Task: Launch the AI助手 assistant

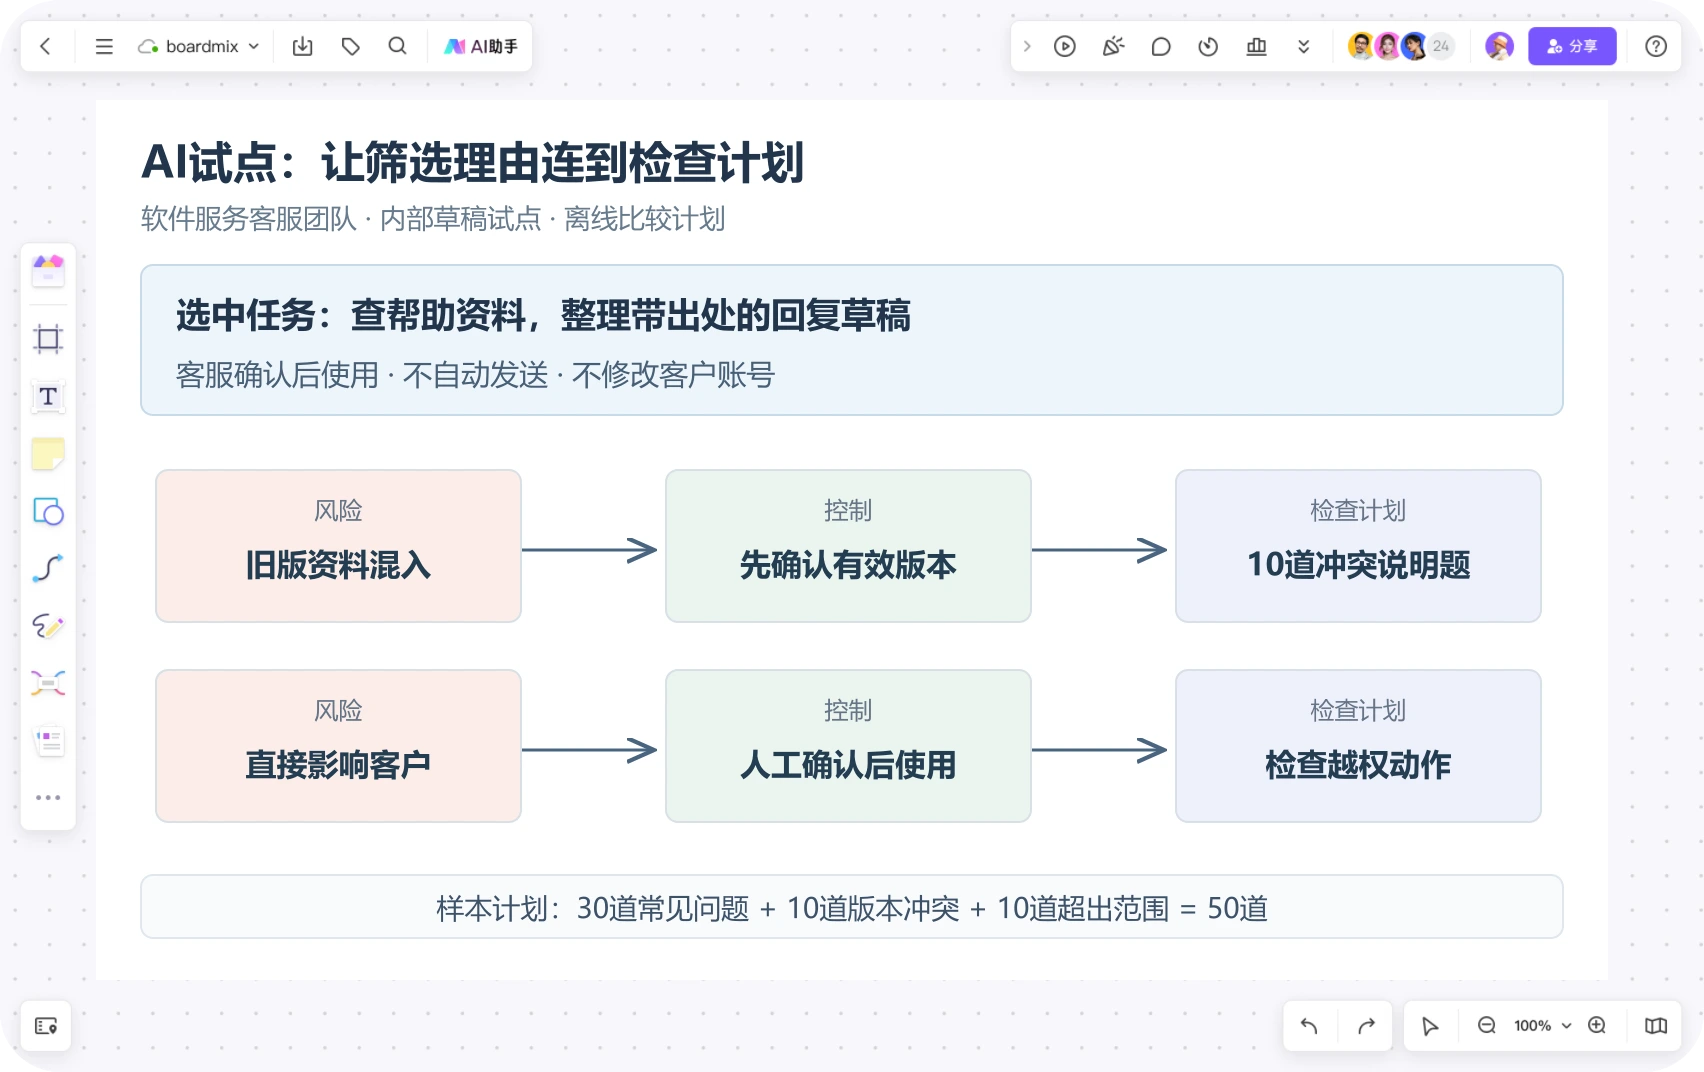Action: coord(481,46)
